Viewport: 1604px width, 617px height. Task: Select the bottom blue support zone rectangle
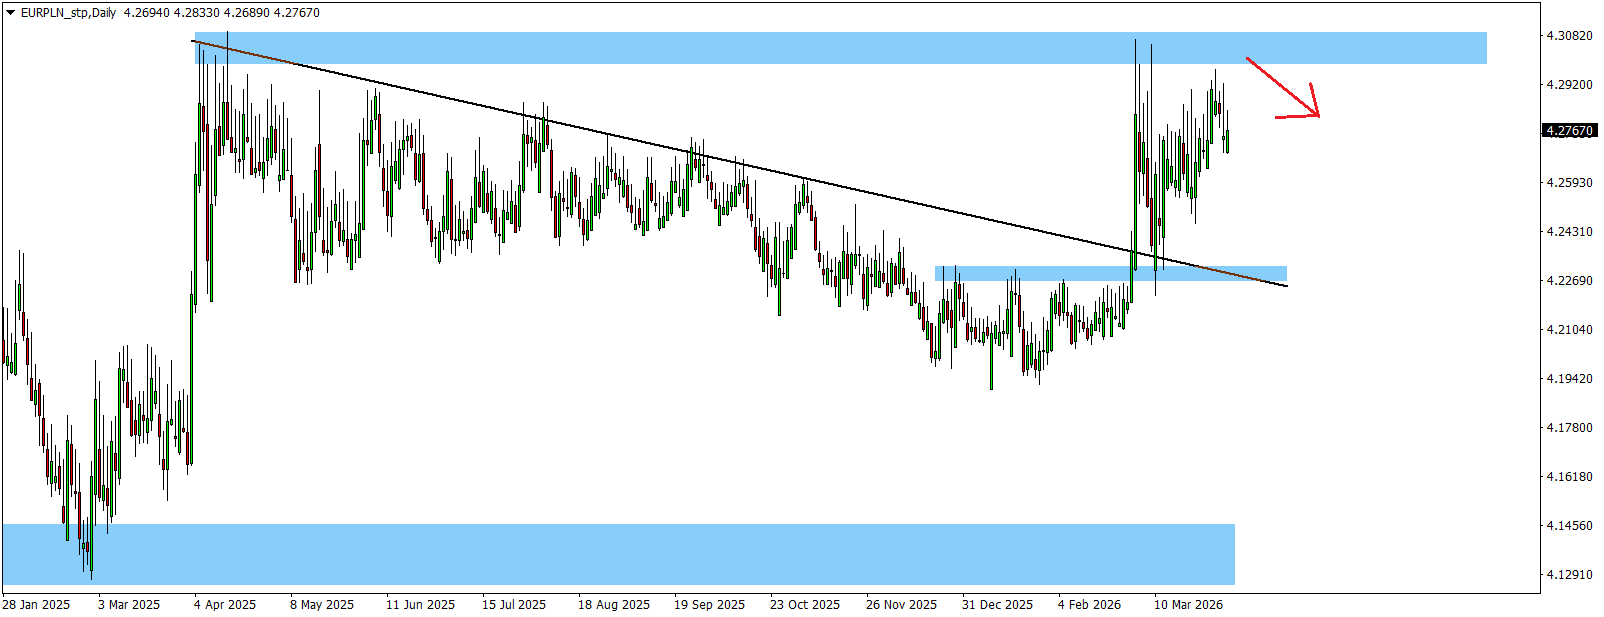pyautogui.click(x=618, y=554)
